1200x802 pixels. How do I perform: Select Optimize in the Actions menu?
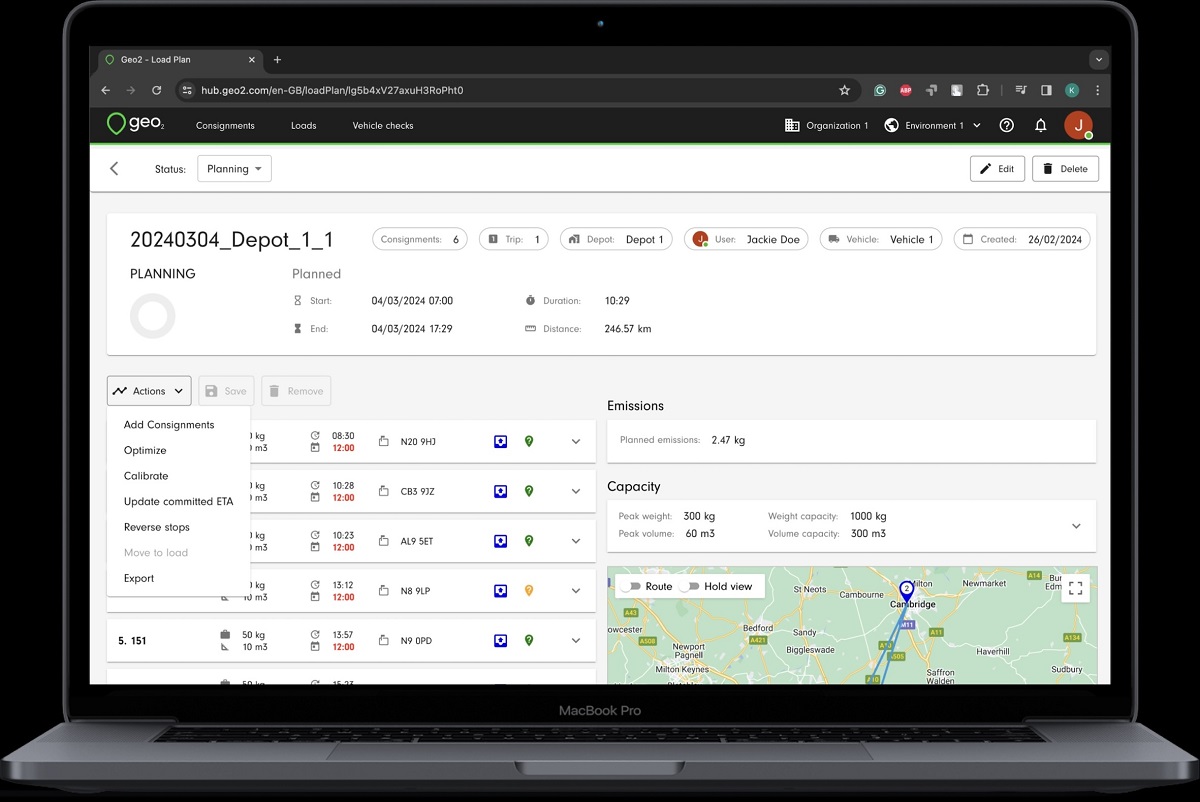tap(145, 451)
